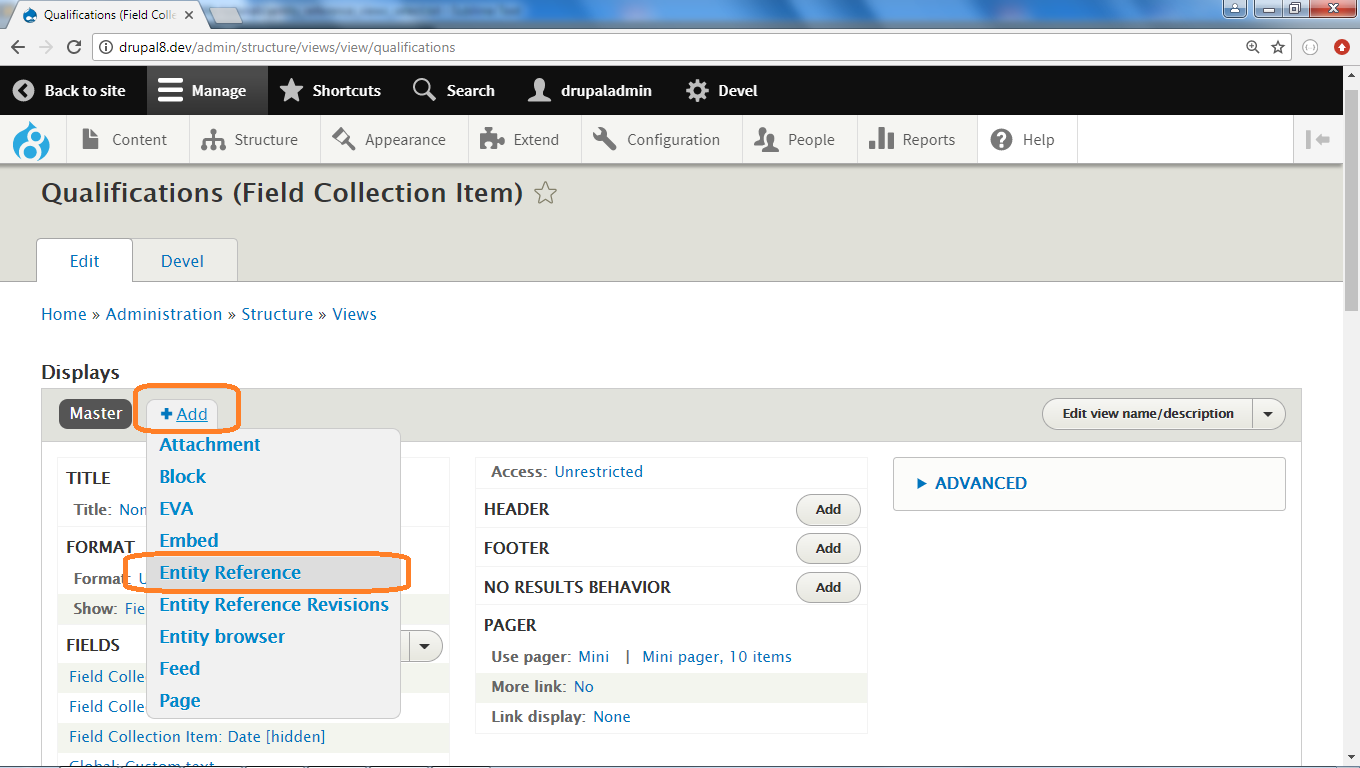Click Back to site

pos(69,90)
